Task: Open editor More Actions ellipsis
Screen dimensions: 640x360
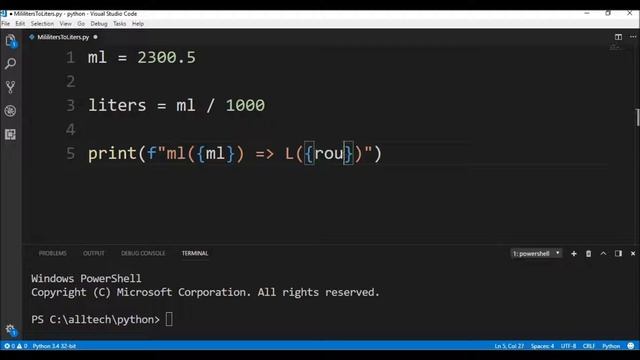Action: coord(633,37)
